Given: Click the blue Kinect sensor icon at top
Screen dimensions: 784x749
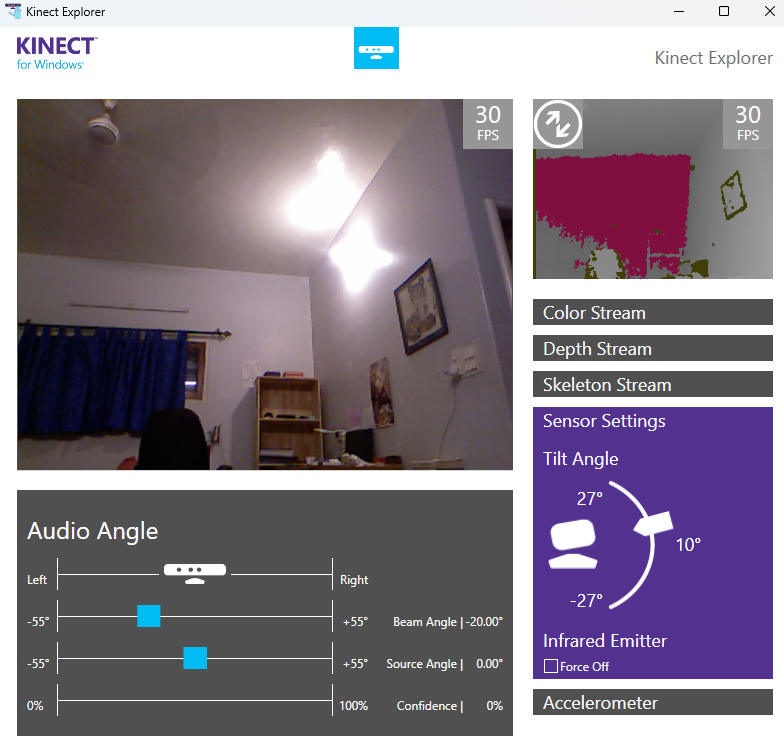Looking at the screenshot, I should coord(376,48).
